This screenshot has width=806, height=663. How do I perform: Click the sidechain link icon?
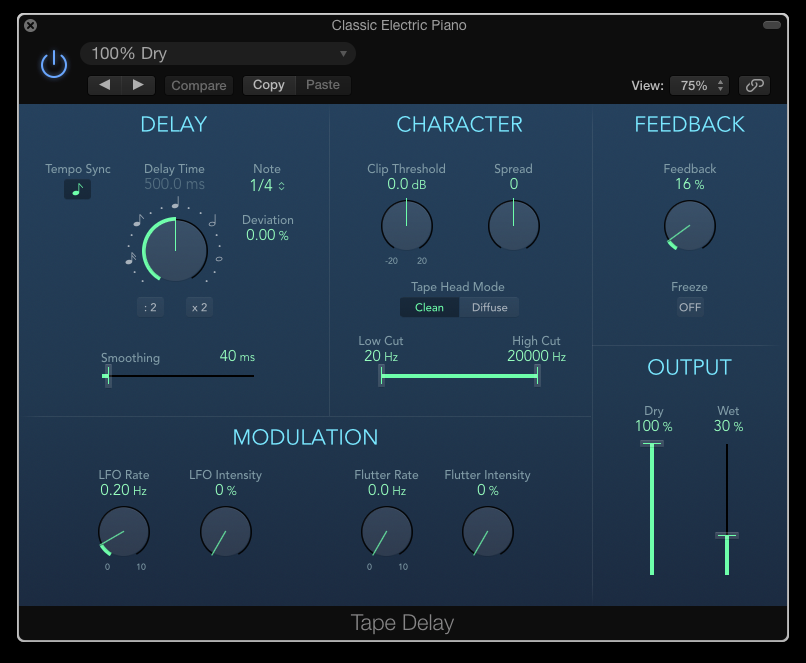tap(754, 85)
